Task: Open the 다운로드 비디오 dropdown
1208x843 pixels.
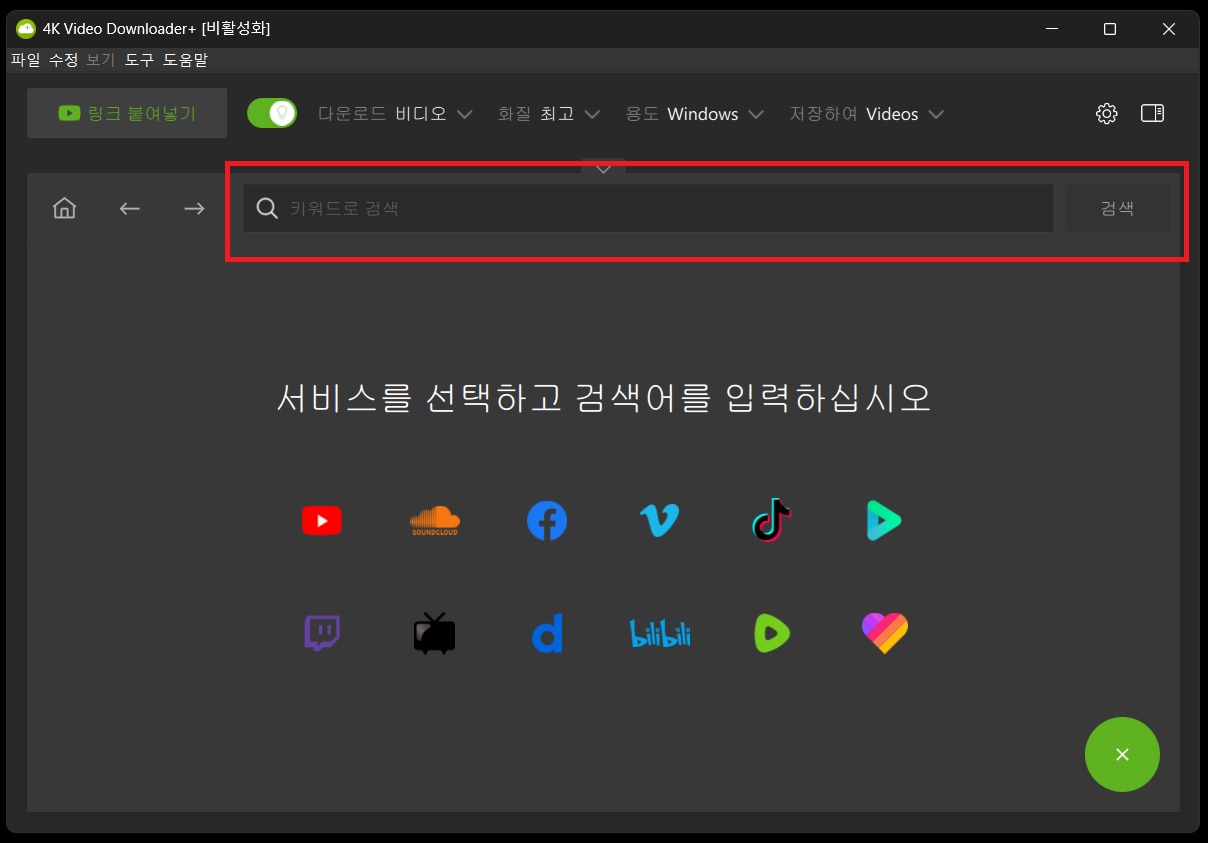Action: [x=395, y=114]
